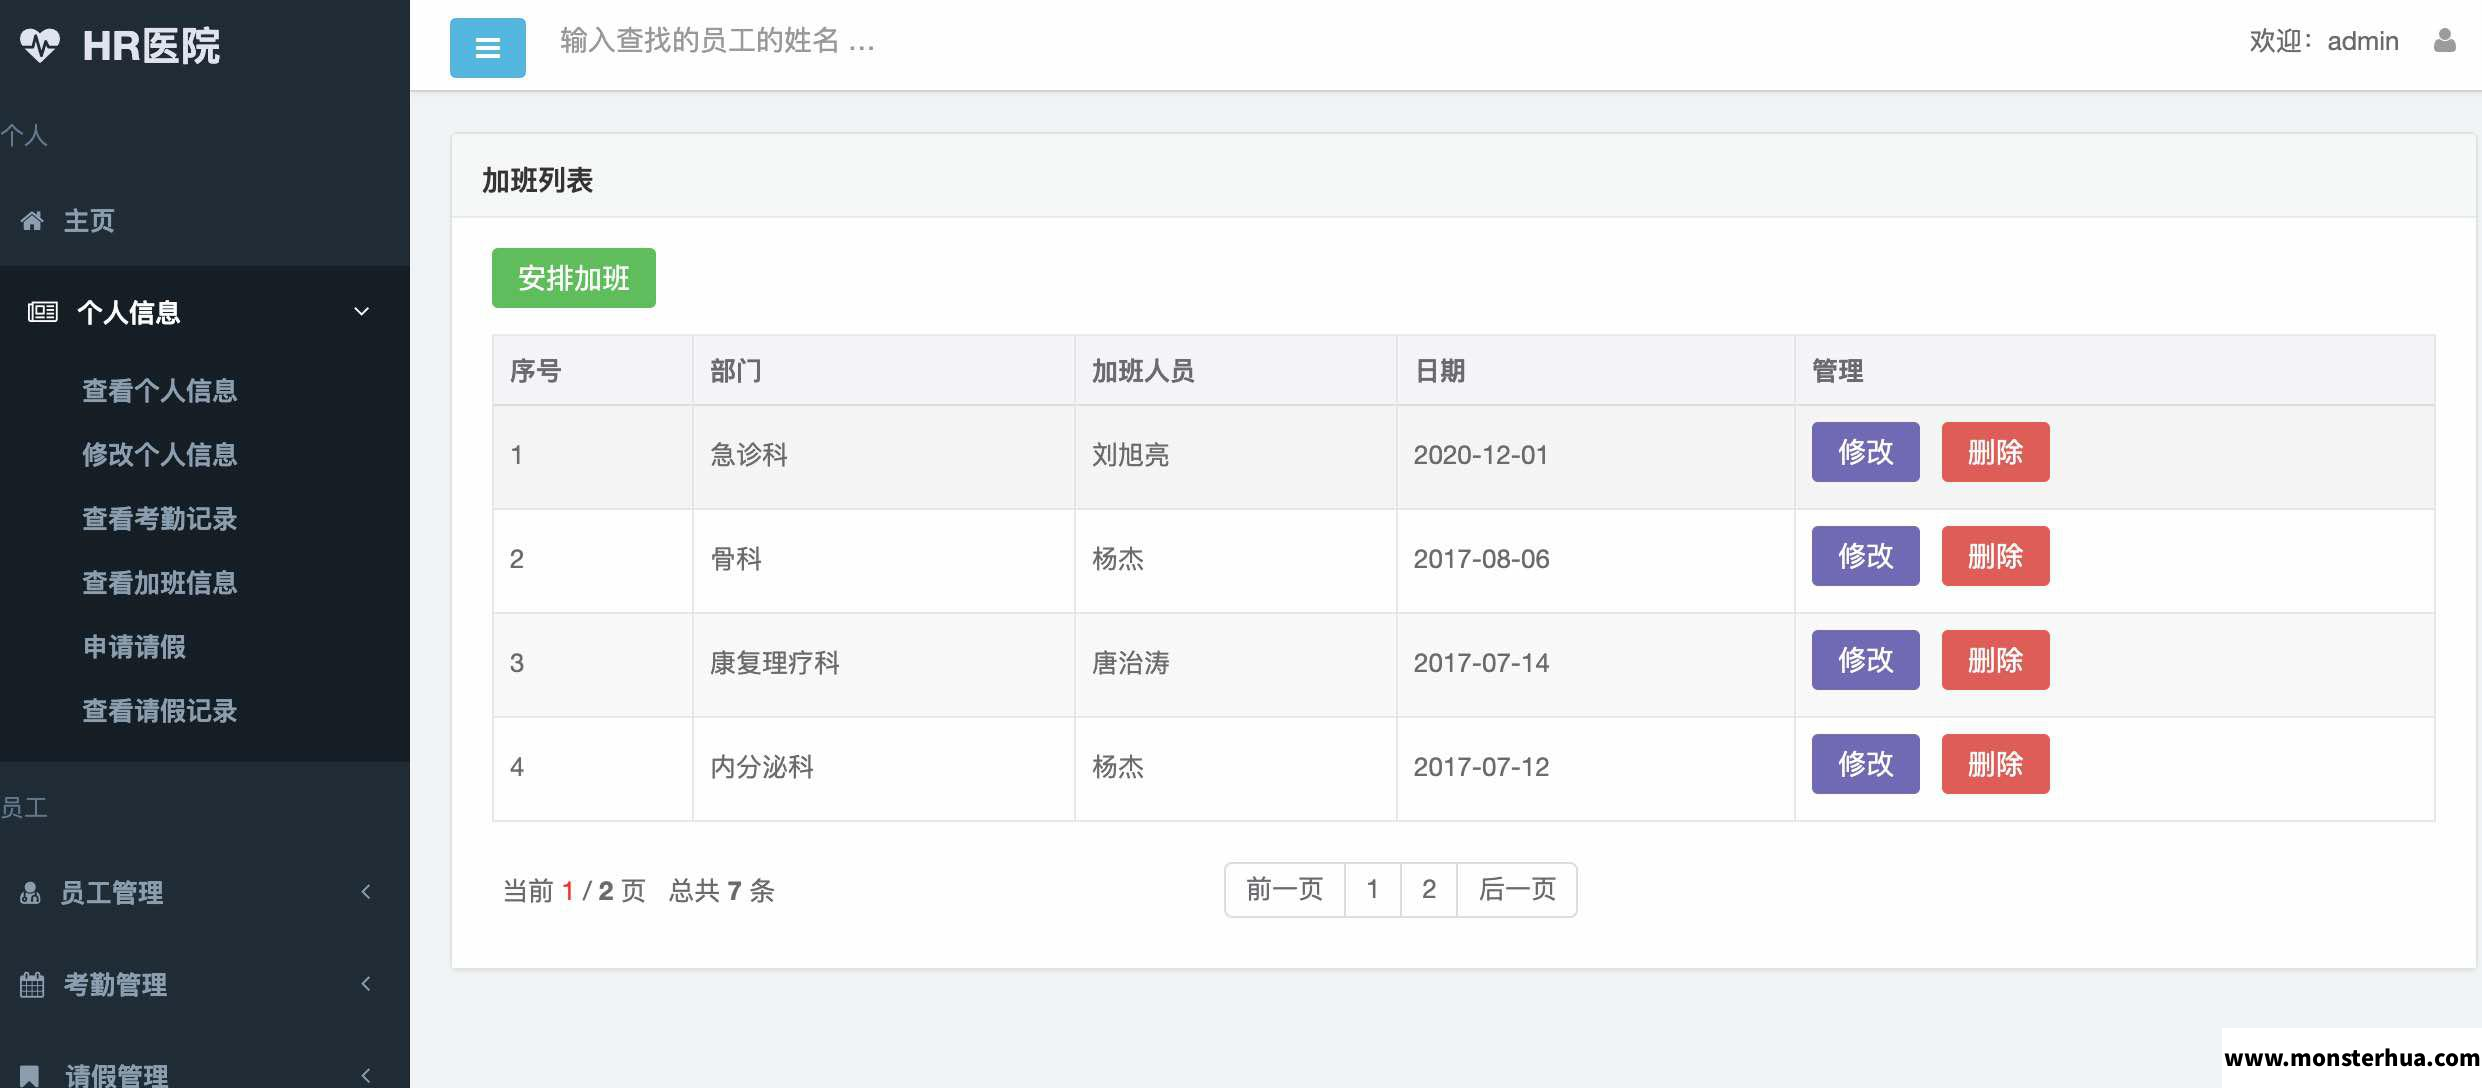This screenshot has height=1088, width=2482.
Task: Click the HR医院 heartbeat logo icon
Action: 40,45
